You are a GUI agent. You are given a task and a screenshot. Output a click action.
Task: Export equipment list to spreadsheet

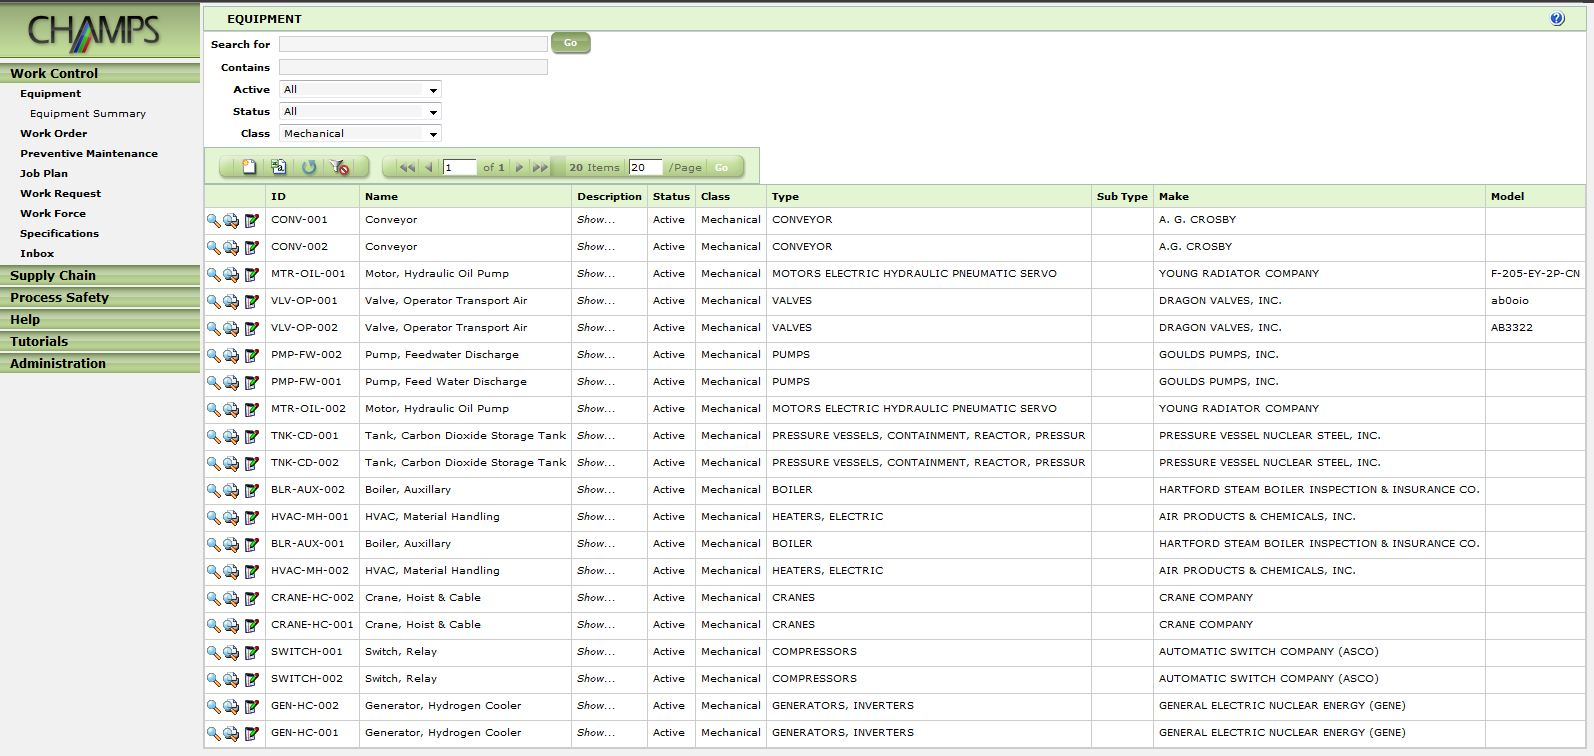click(x=279, y=167)
